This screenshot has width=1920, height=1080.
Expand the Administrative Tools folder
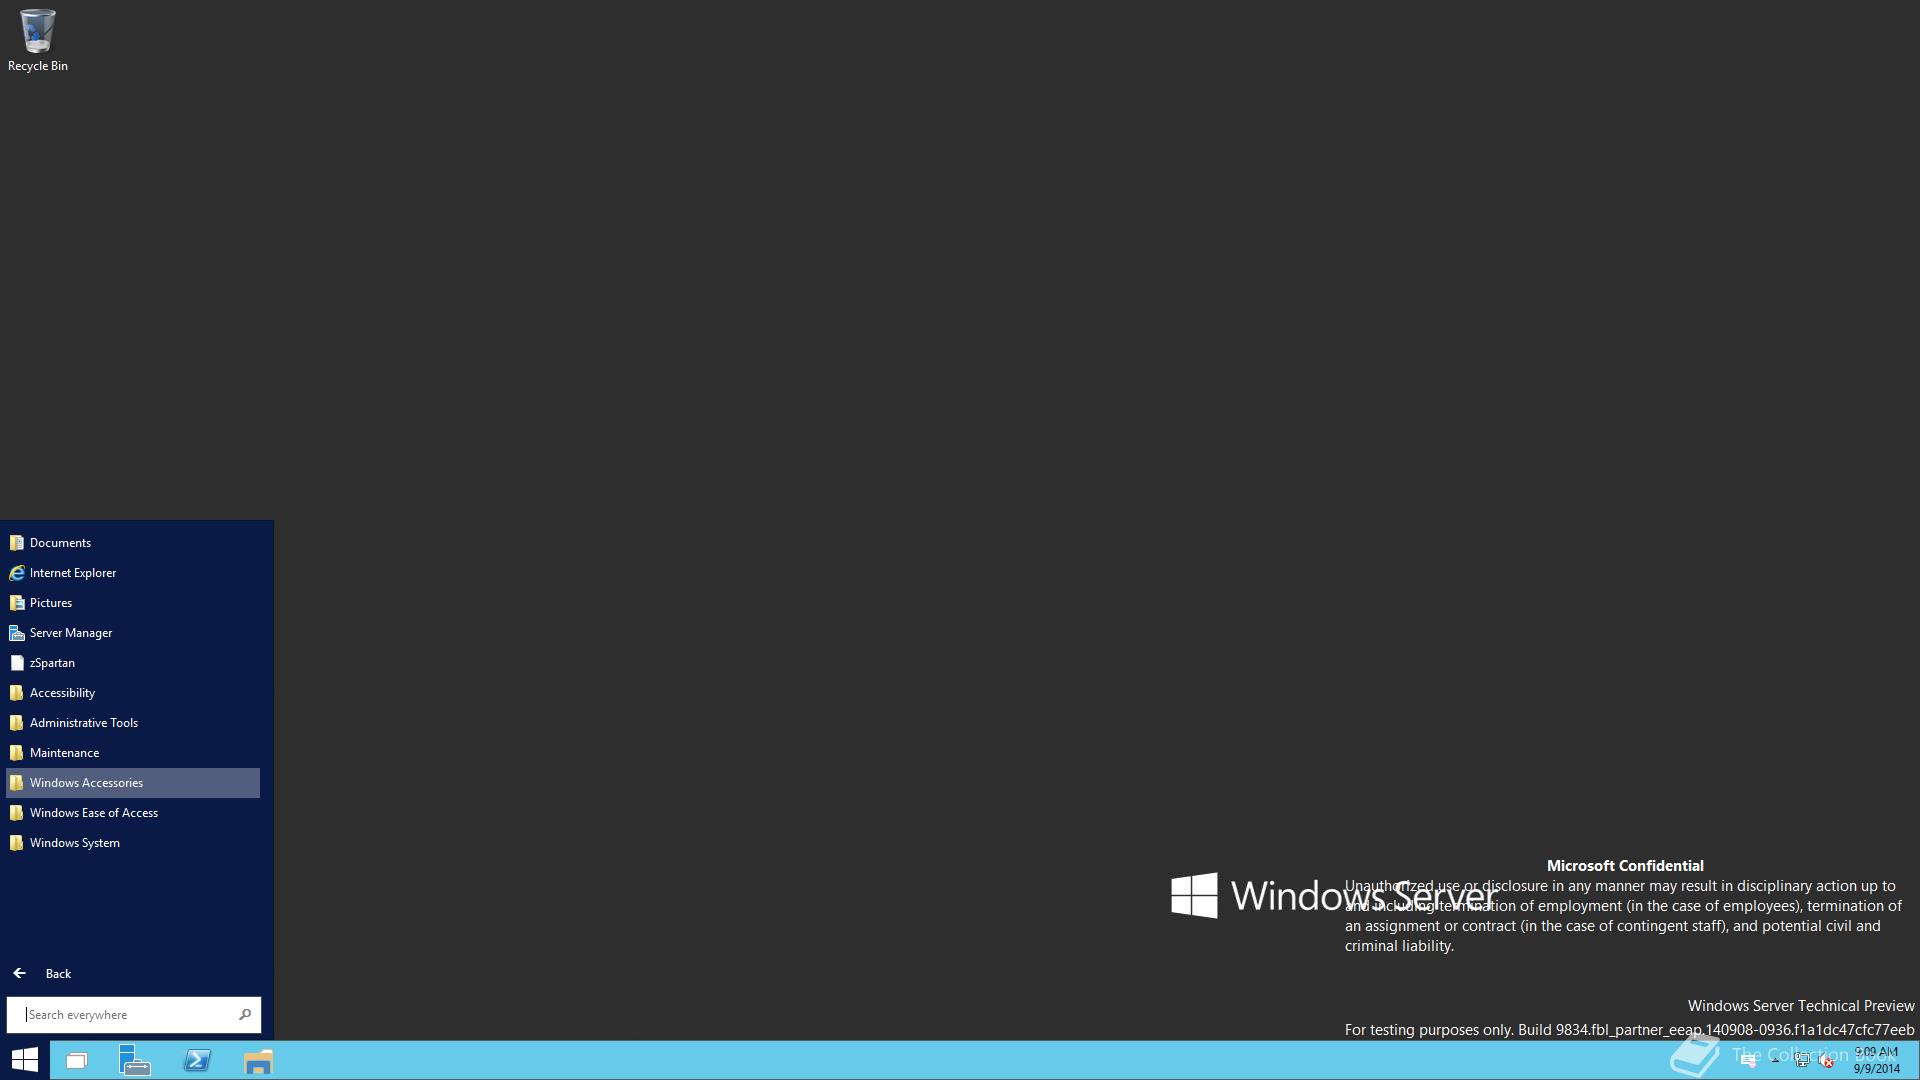coord(133,723)
